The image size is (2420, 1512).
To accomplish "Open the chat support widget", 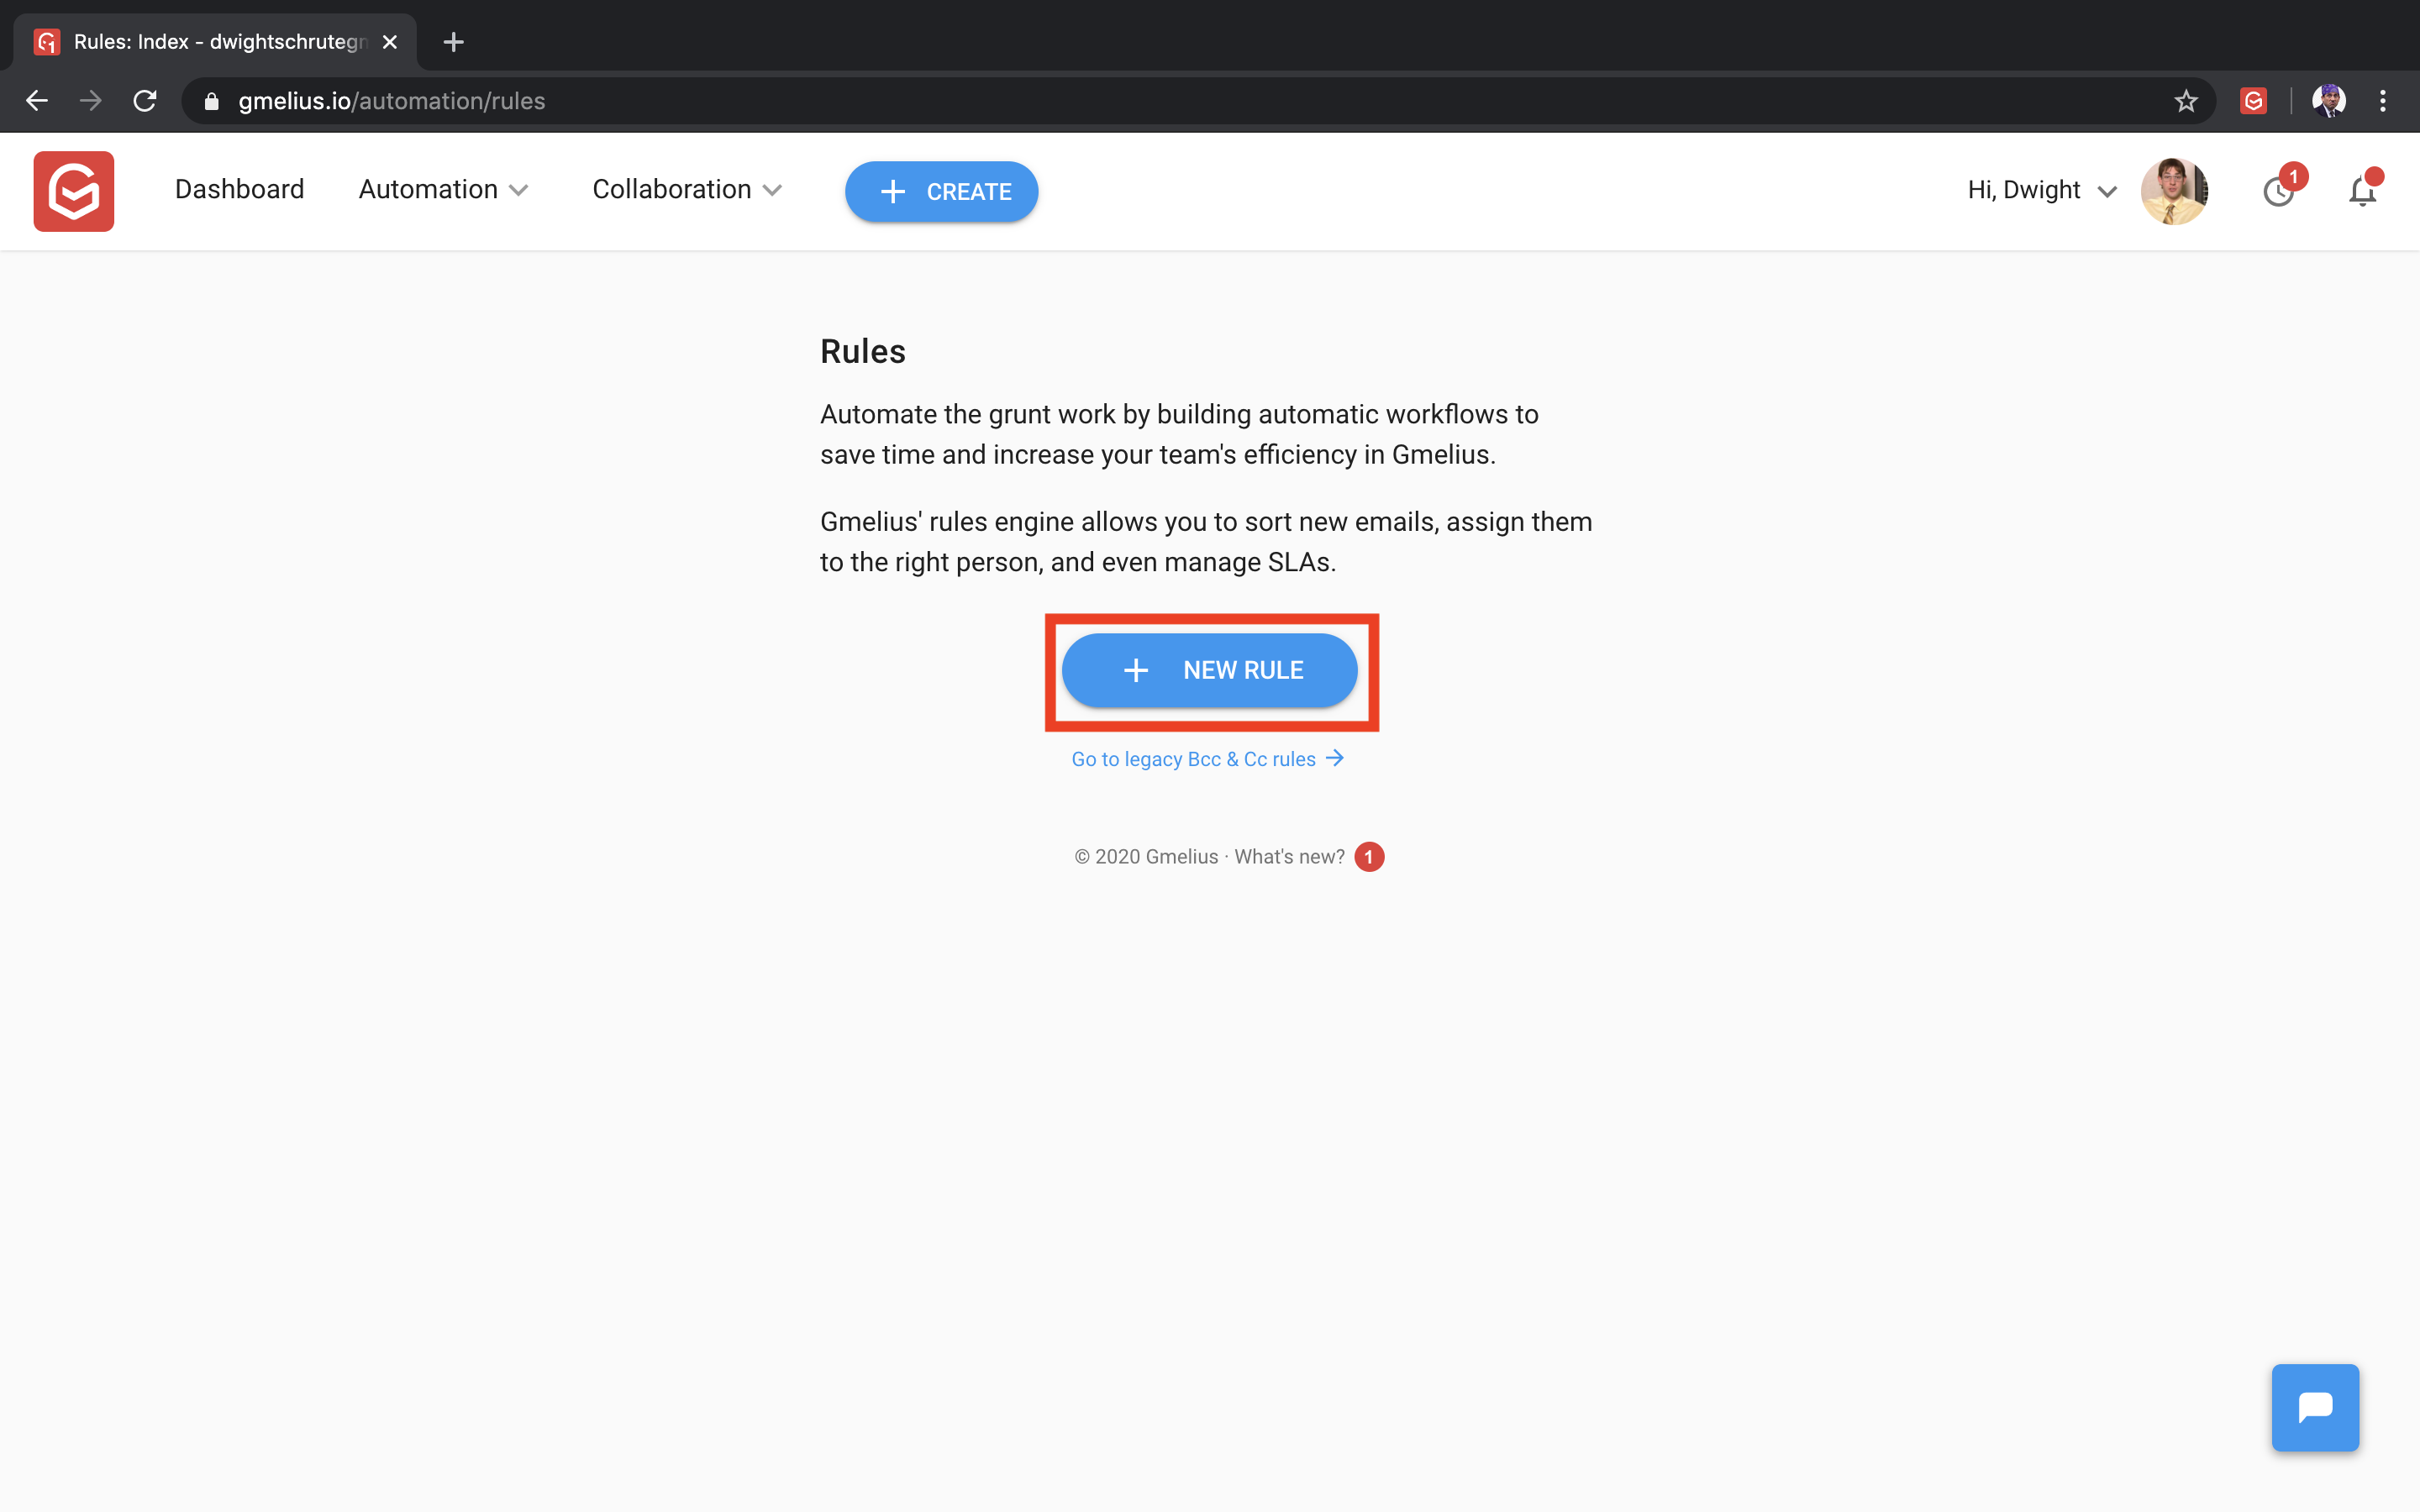I will (x=2315, y=1407).
